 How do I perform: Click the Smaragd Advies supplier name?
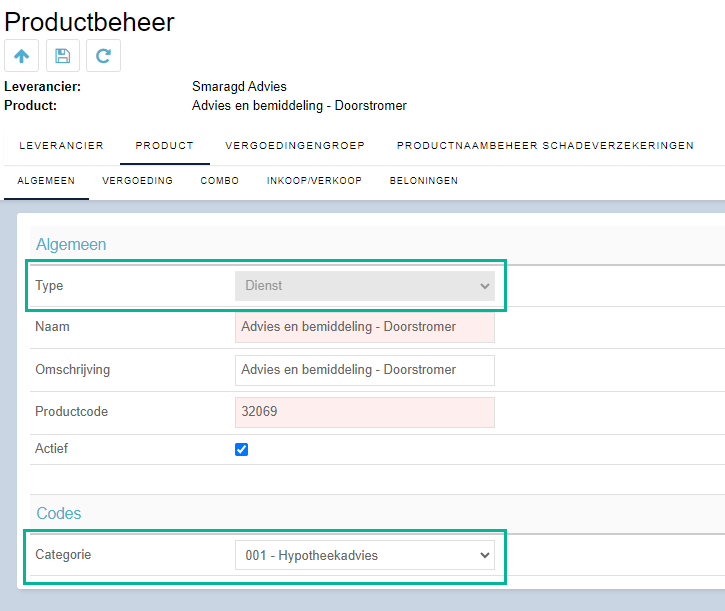(239, 86)
